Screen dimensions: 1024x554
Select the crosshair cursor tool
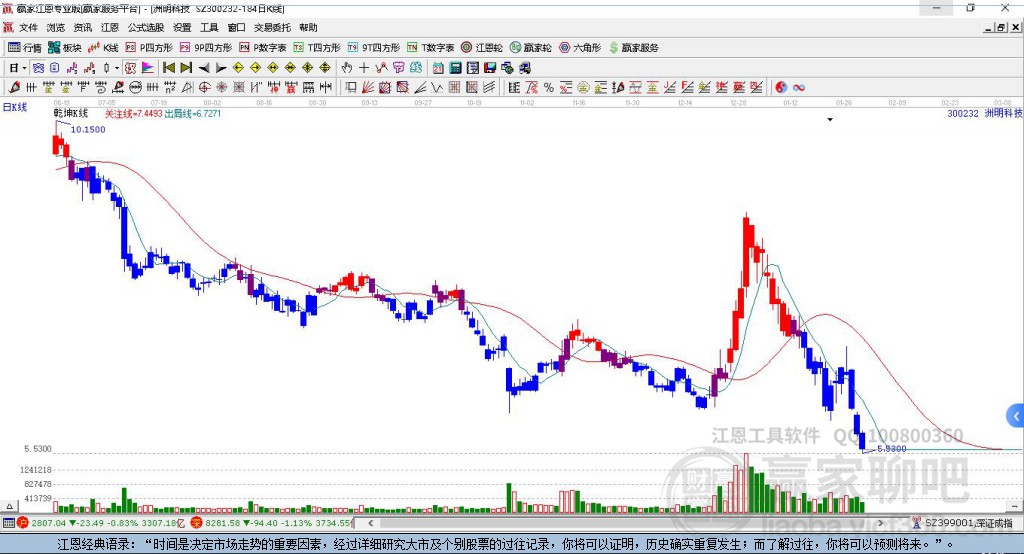click(x=364, y=68)
